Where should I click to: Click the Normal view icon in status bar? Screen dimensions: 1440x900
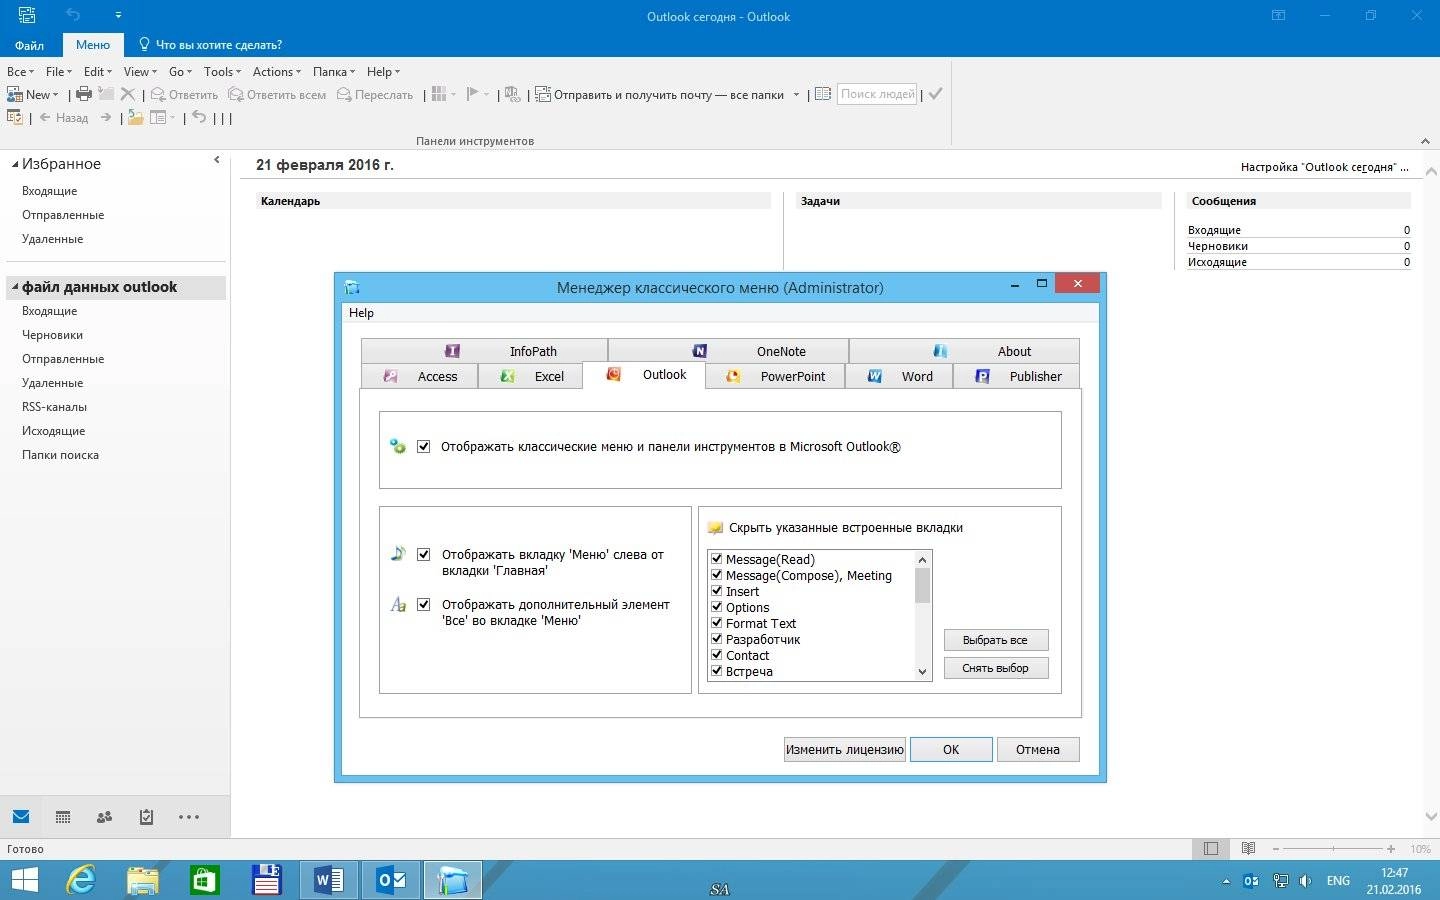(1211, 849)
